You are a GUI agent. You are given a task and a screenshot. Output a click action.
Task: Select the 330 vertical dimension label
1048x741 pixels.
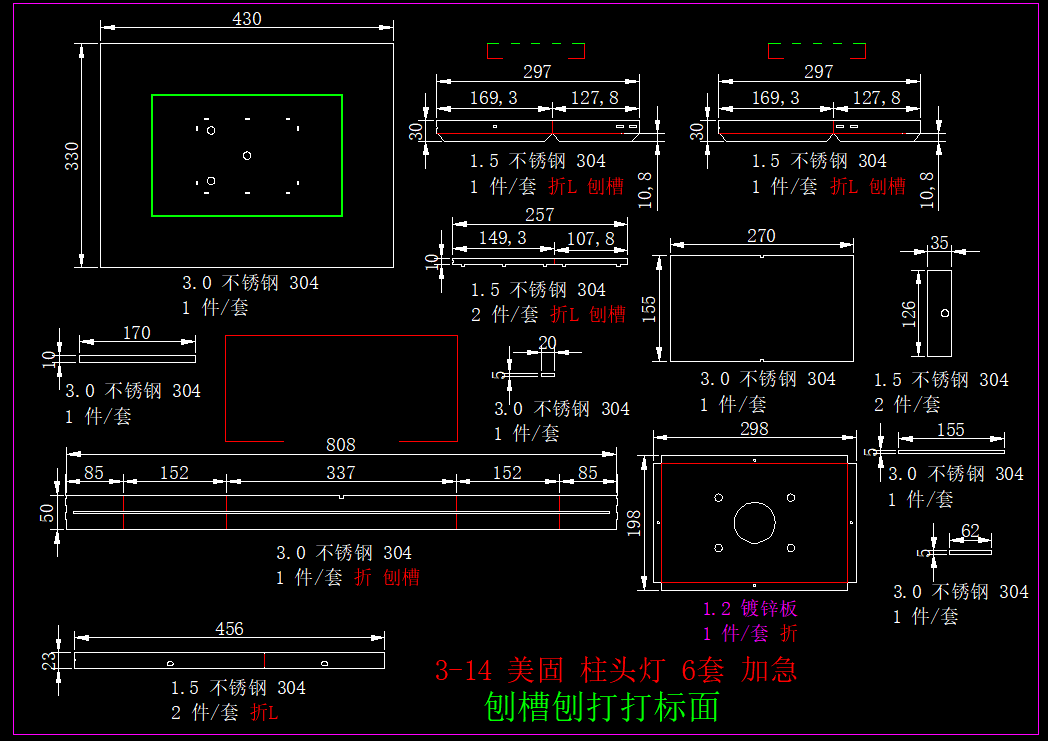click(x=73, y=155)
